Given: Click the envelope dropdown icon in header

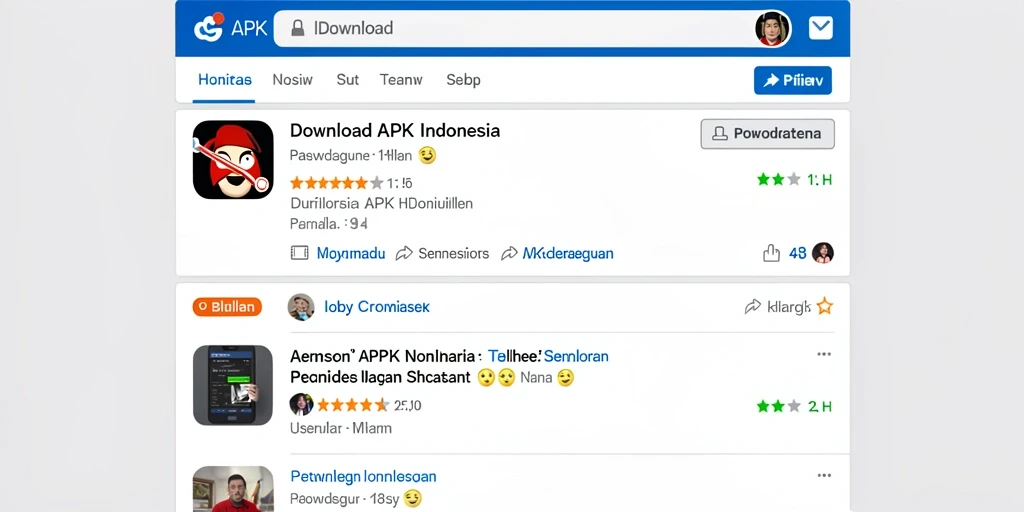Looking at the screenshot, I should [821, 28].
